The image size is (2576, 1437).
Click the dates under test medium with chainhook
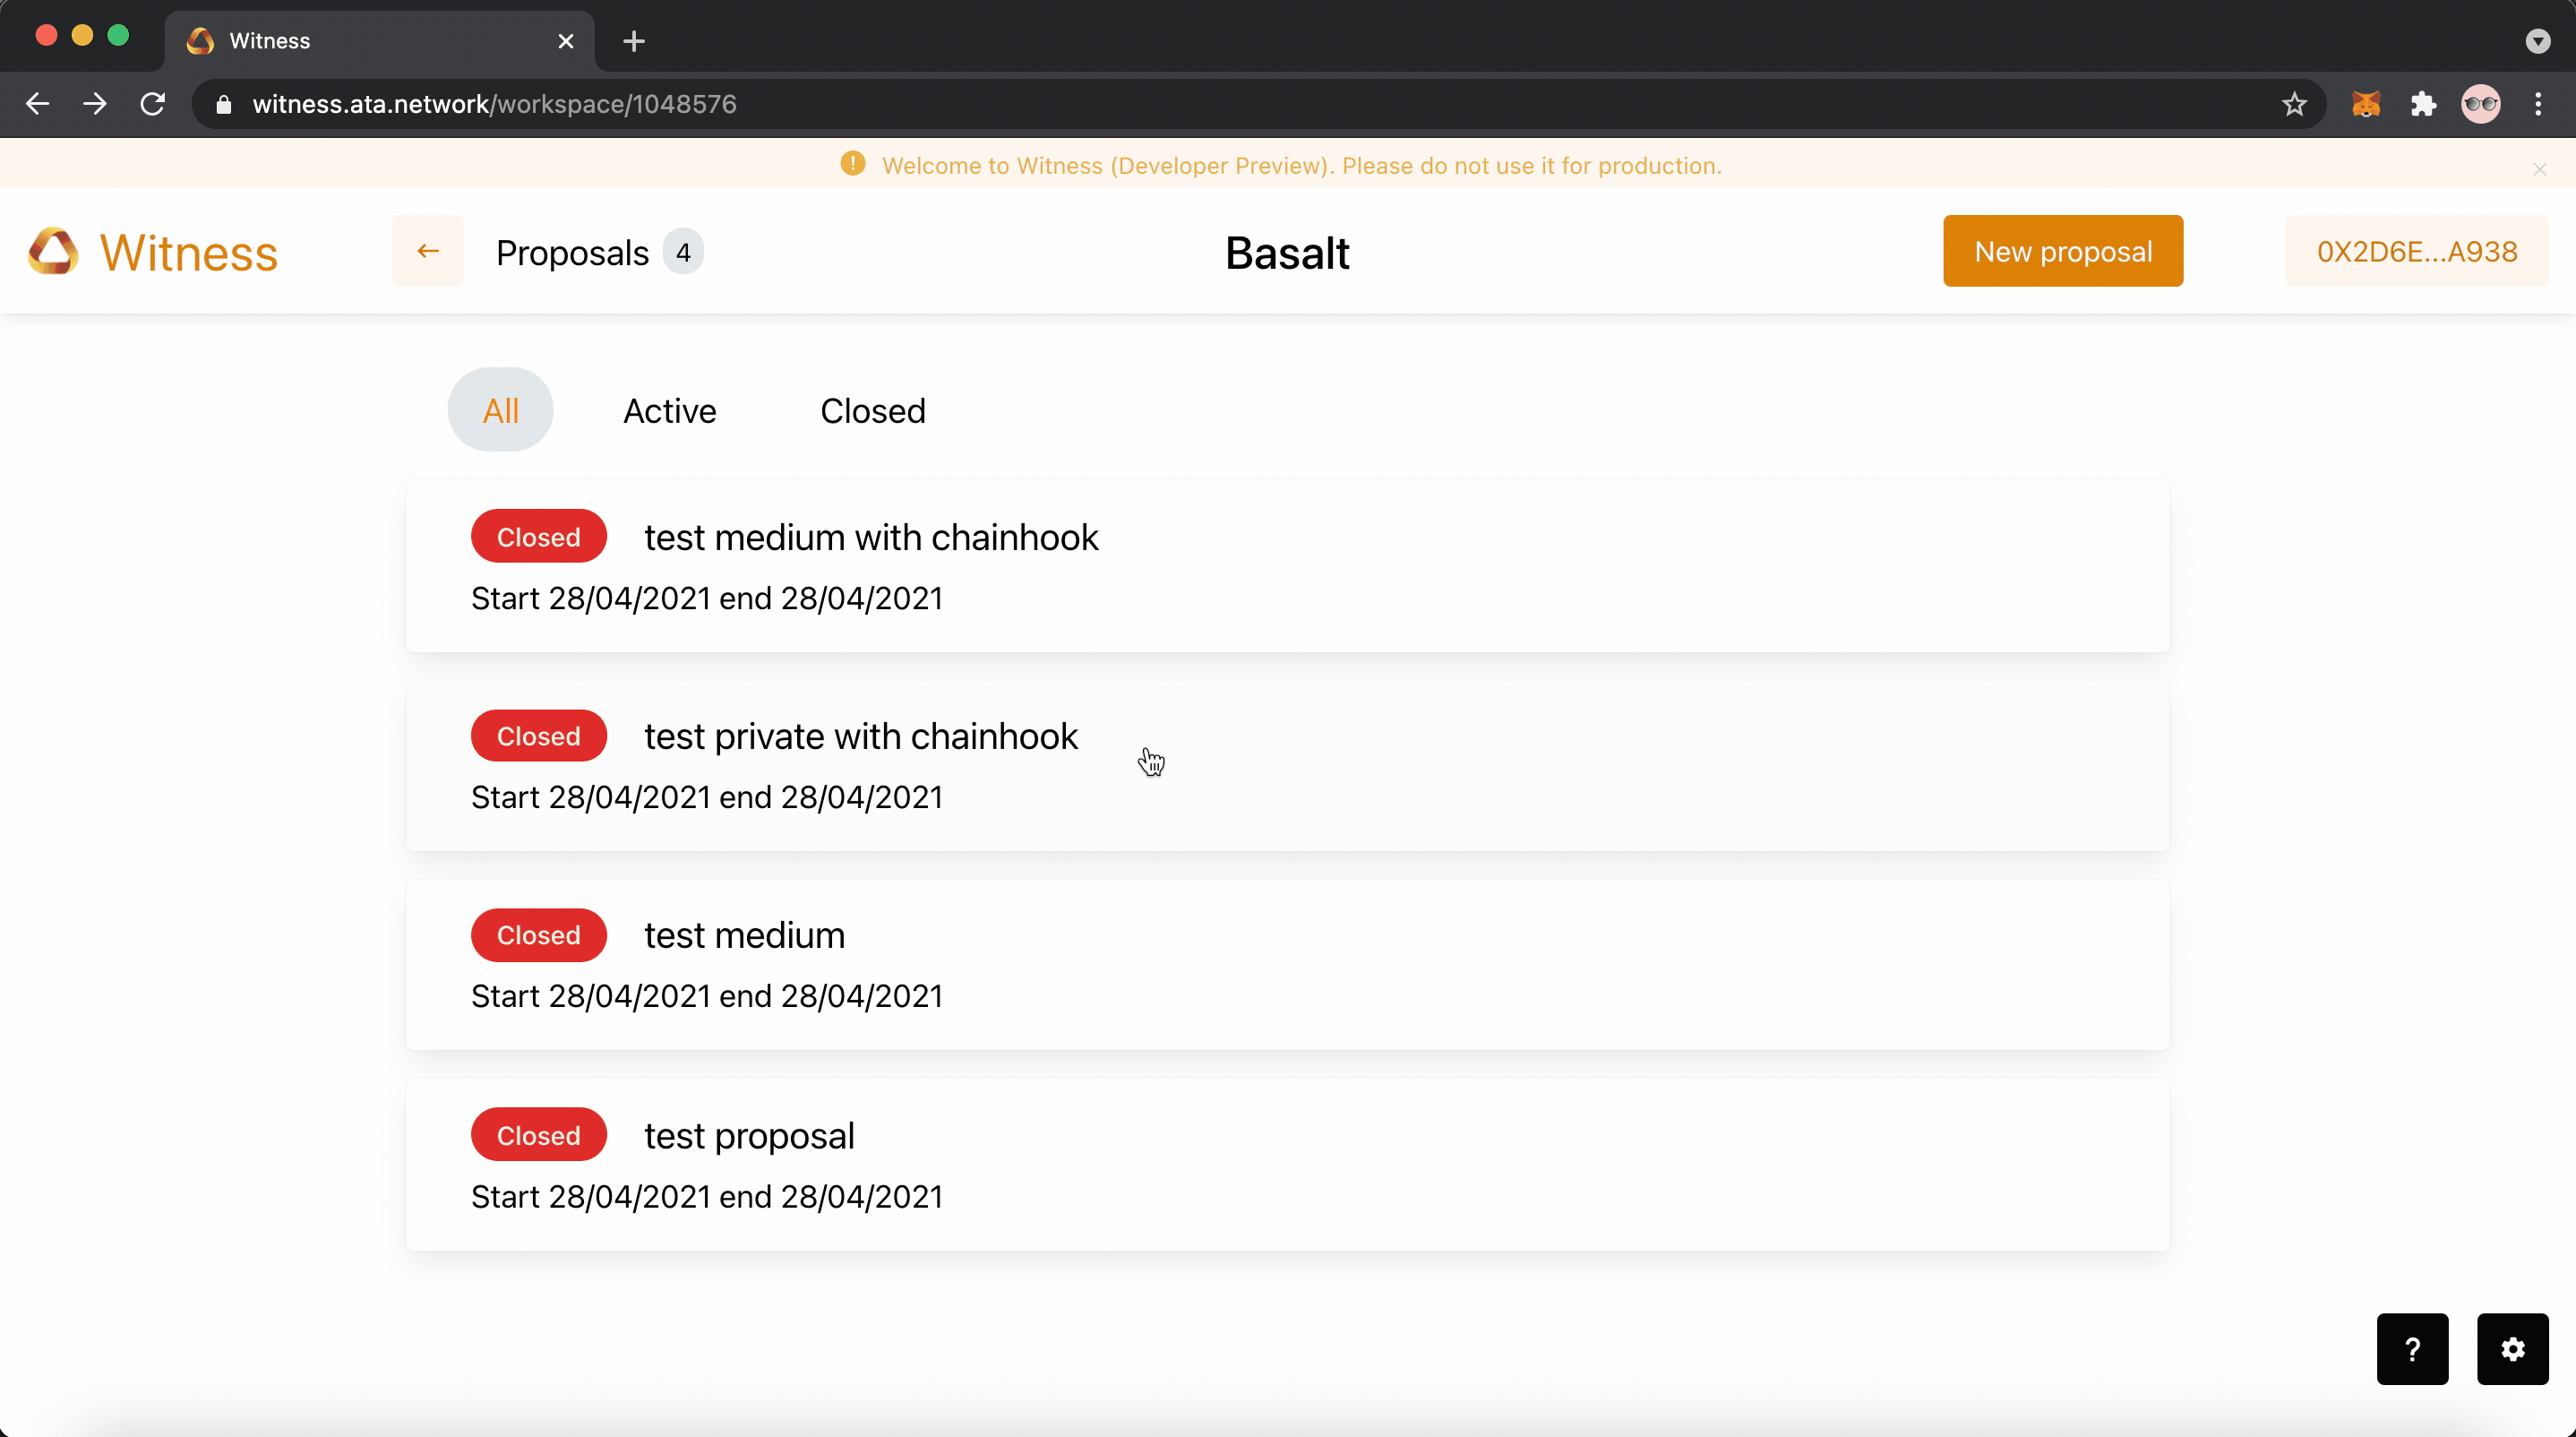tap(707, 598)
